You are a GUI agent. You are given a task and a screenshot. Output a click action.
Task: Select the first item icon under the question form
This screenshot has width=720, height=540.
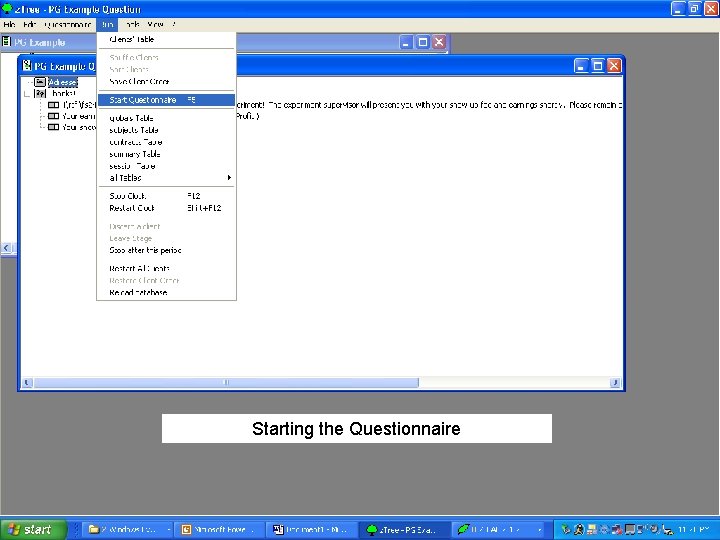click(x=54, y=105)
